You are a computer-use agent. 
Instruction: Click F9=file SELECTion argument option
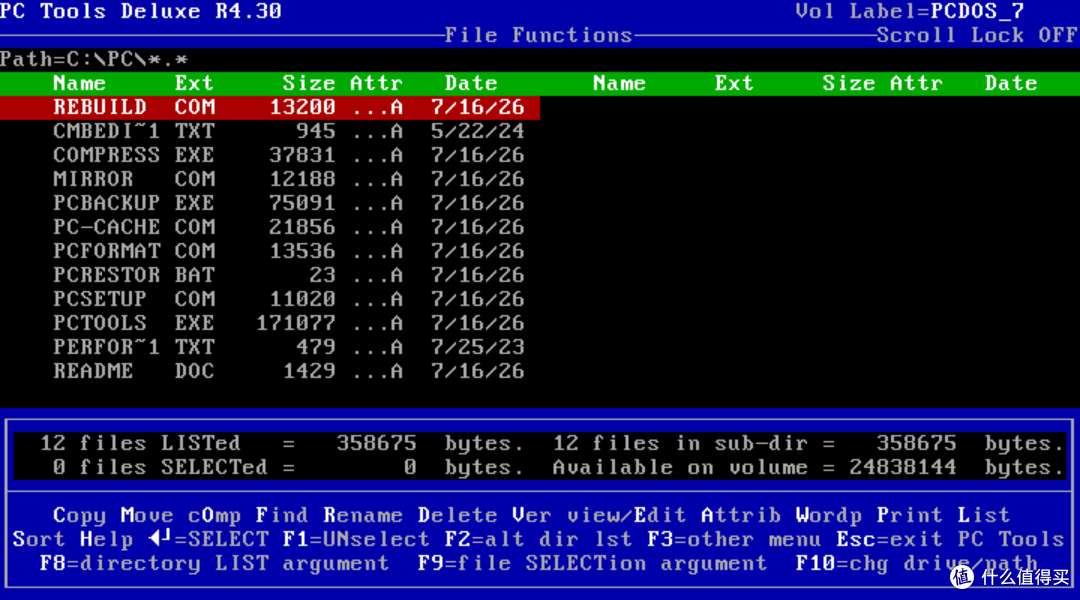point(592,563)
